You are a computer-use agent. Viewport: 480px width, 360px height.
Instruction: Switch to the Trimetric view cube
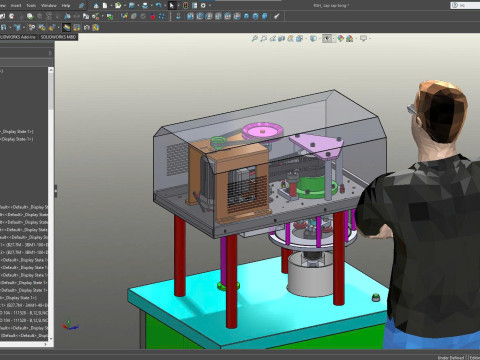(255, 16)
